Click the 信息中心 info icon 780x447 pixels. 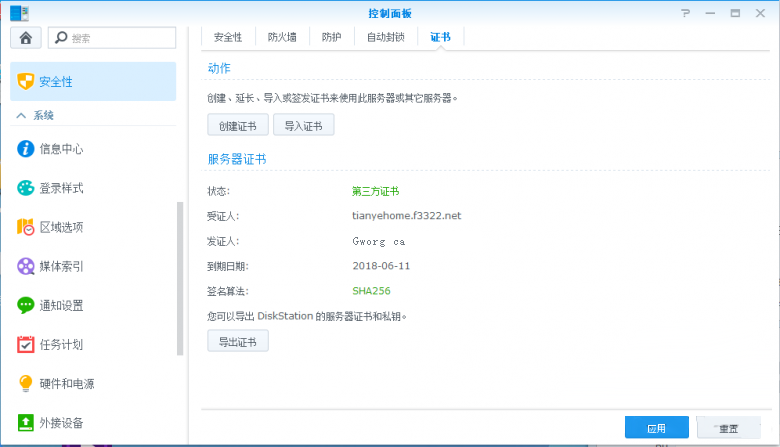[25, 149]
